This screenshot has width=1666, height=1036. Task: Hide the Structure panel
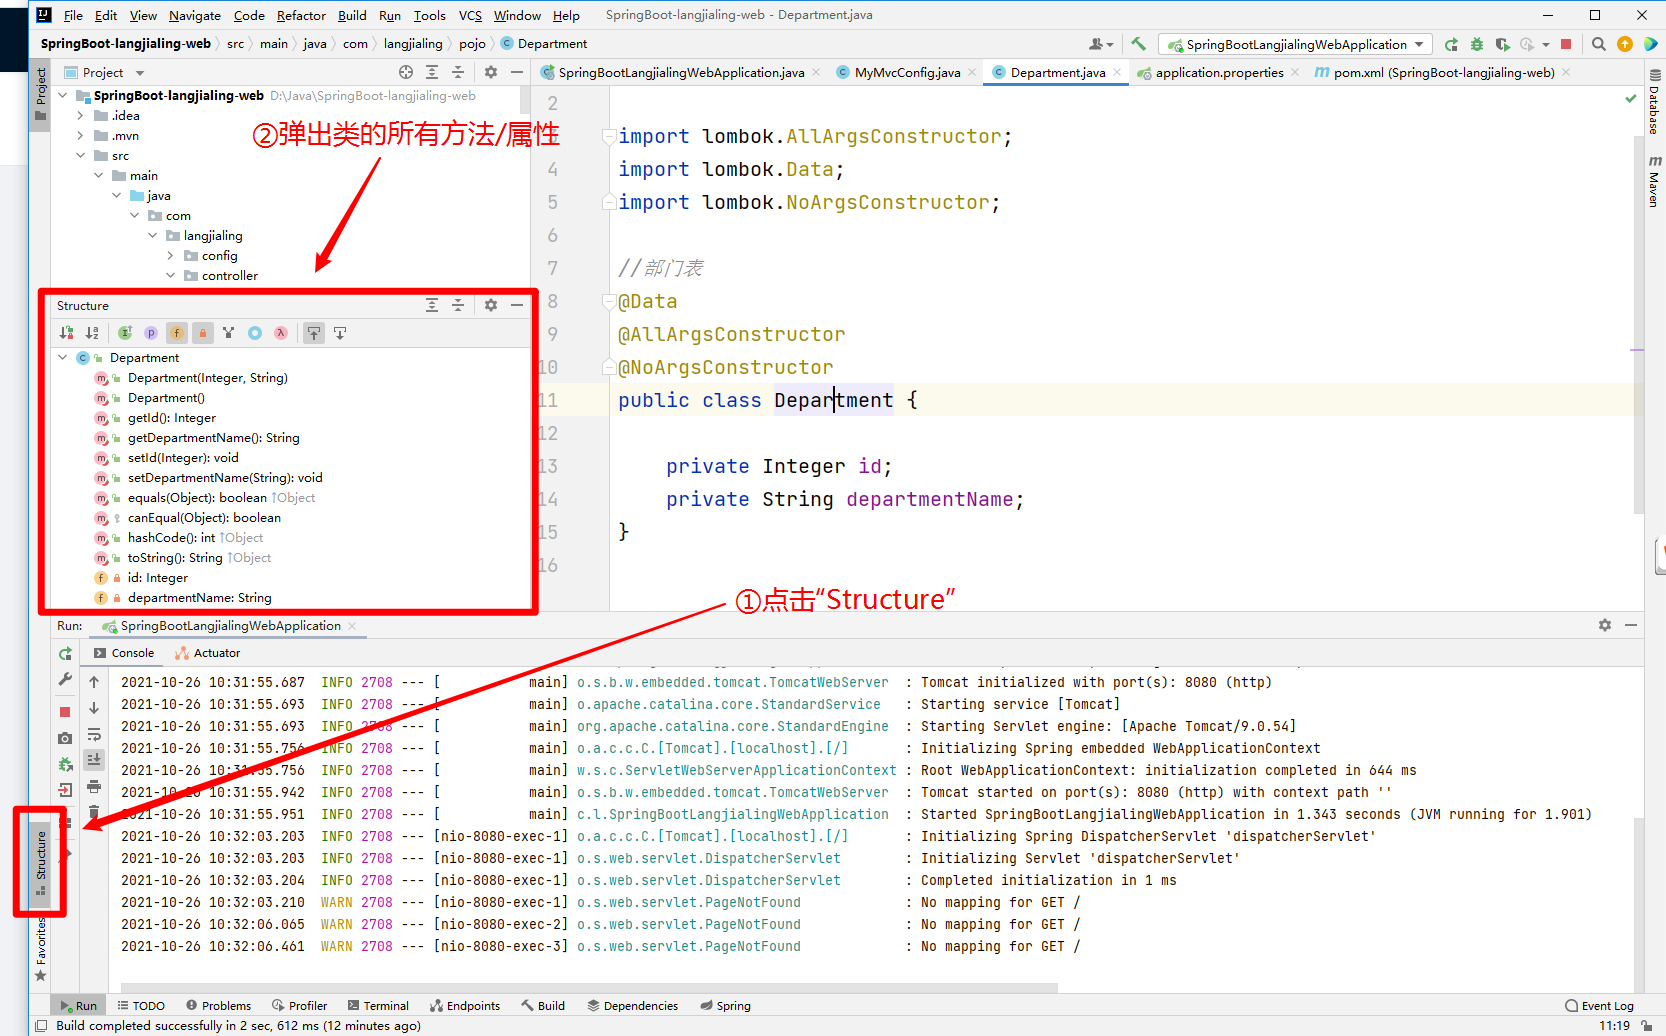pyautogui.click(x=517, y=305)
